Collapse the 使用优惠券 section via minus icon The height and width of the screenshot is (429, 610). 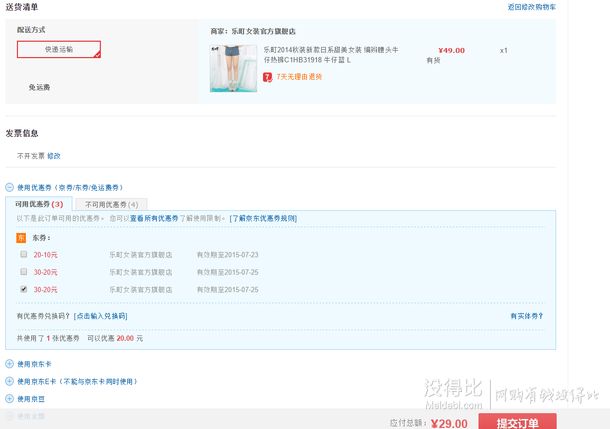click(9, 187)
